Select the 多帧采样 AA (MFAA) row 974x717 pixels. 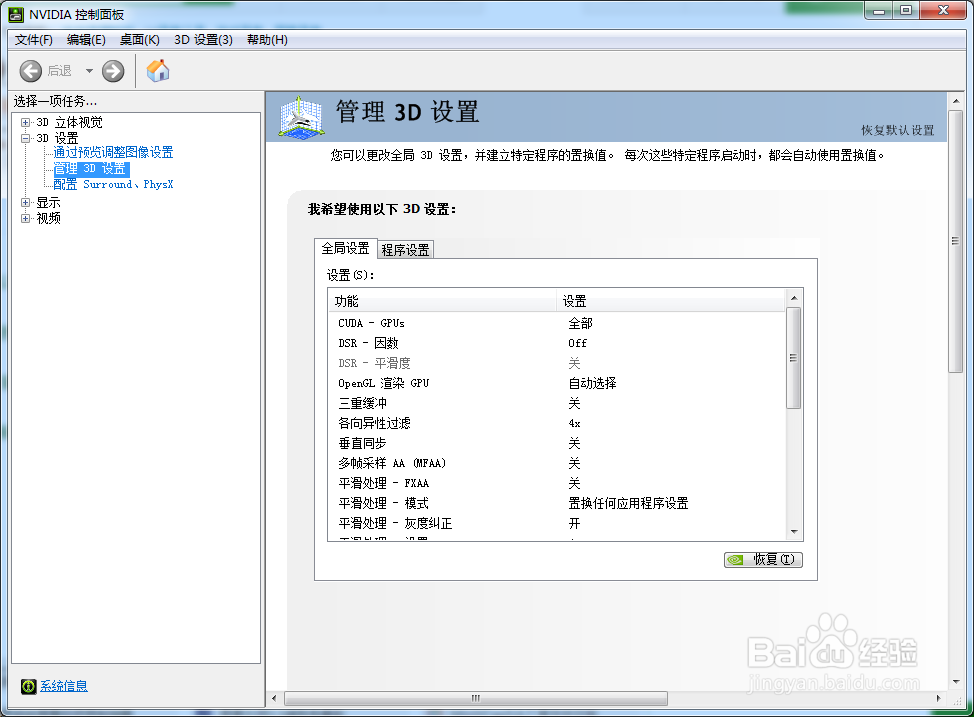pyautogui.click(x=557, y=463)
